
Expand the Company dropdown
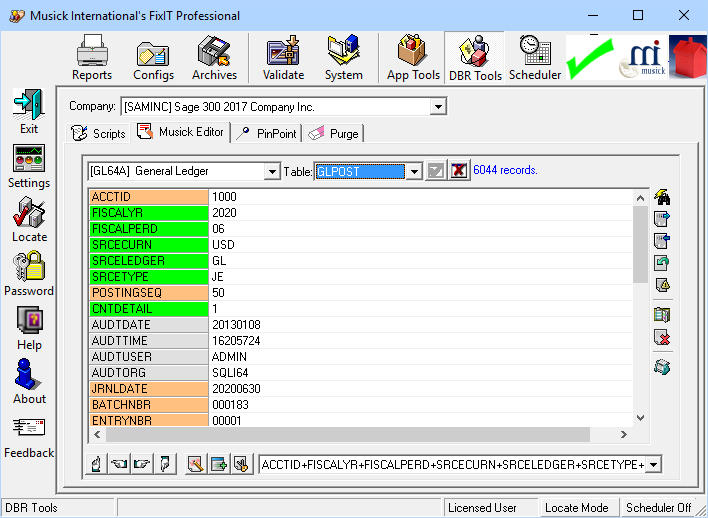coord(438,107)
